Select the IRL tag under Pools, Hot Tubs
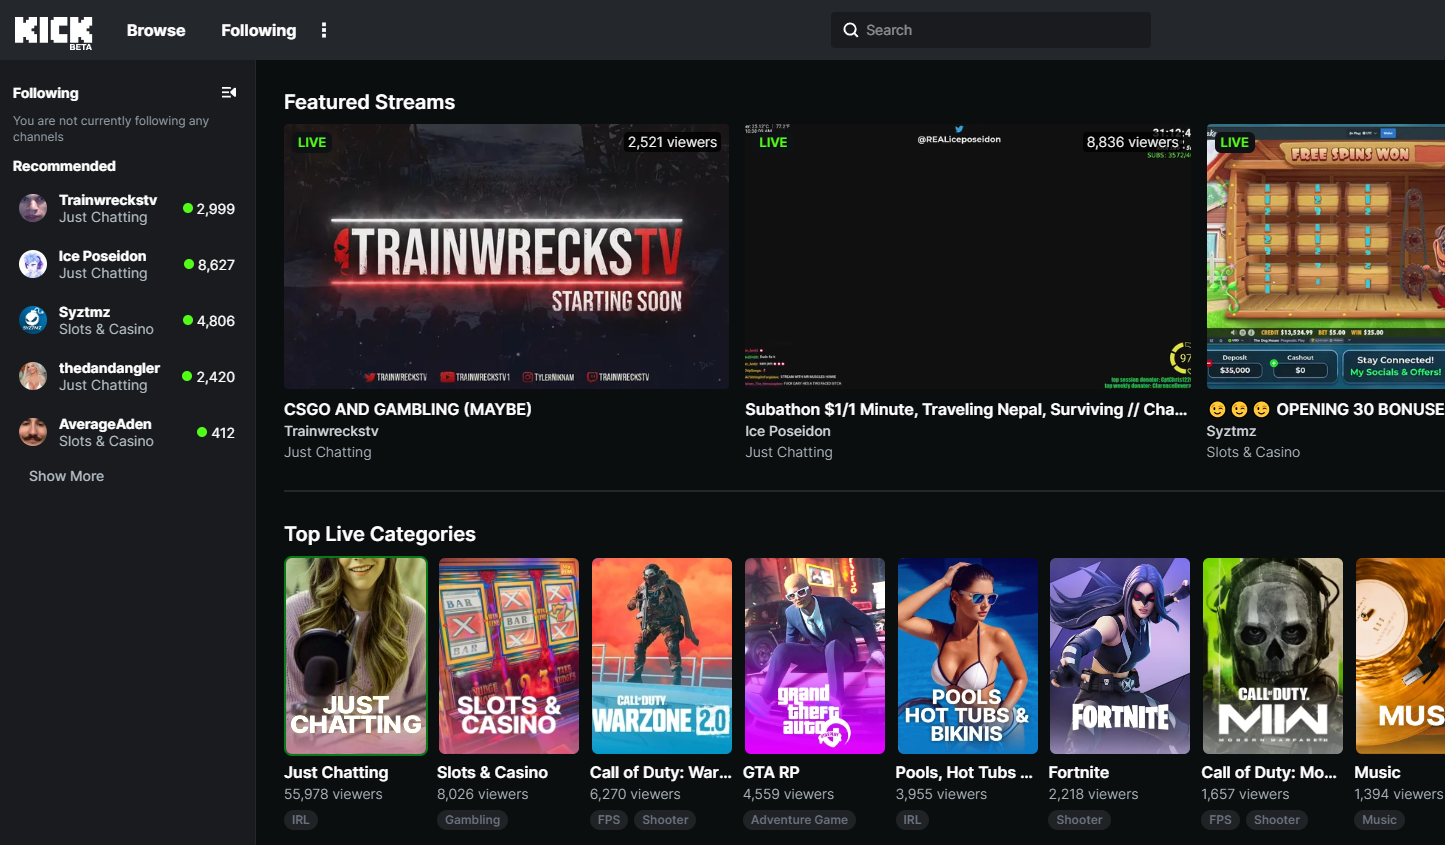 (912, 820)
